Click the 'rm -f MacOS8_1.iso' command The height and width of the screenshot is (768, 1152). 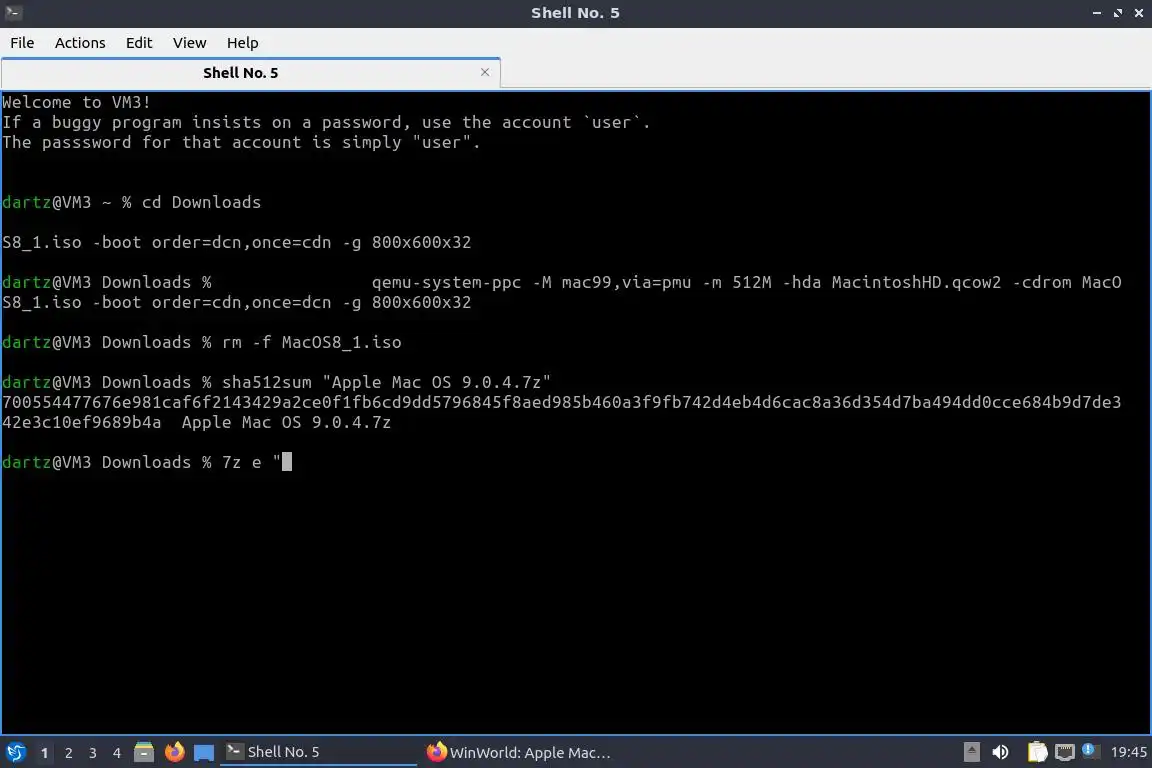(312, 342)
